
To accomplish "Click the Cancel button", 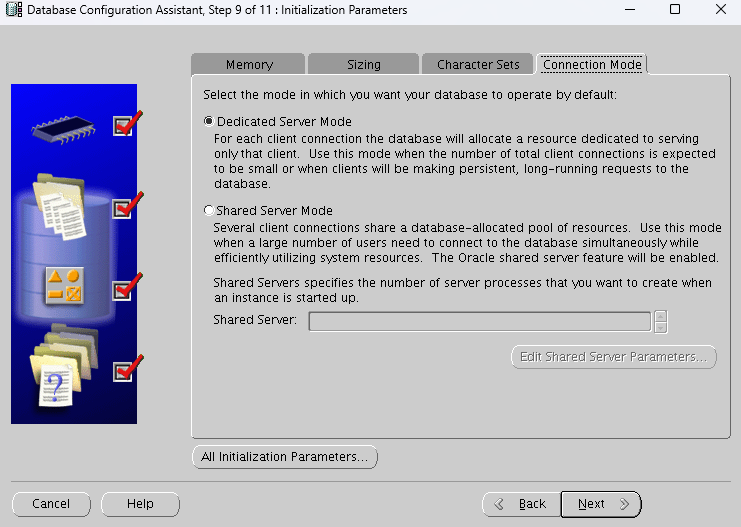I will coord(51,504).
